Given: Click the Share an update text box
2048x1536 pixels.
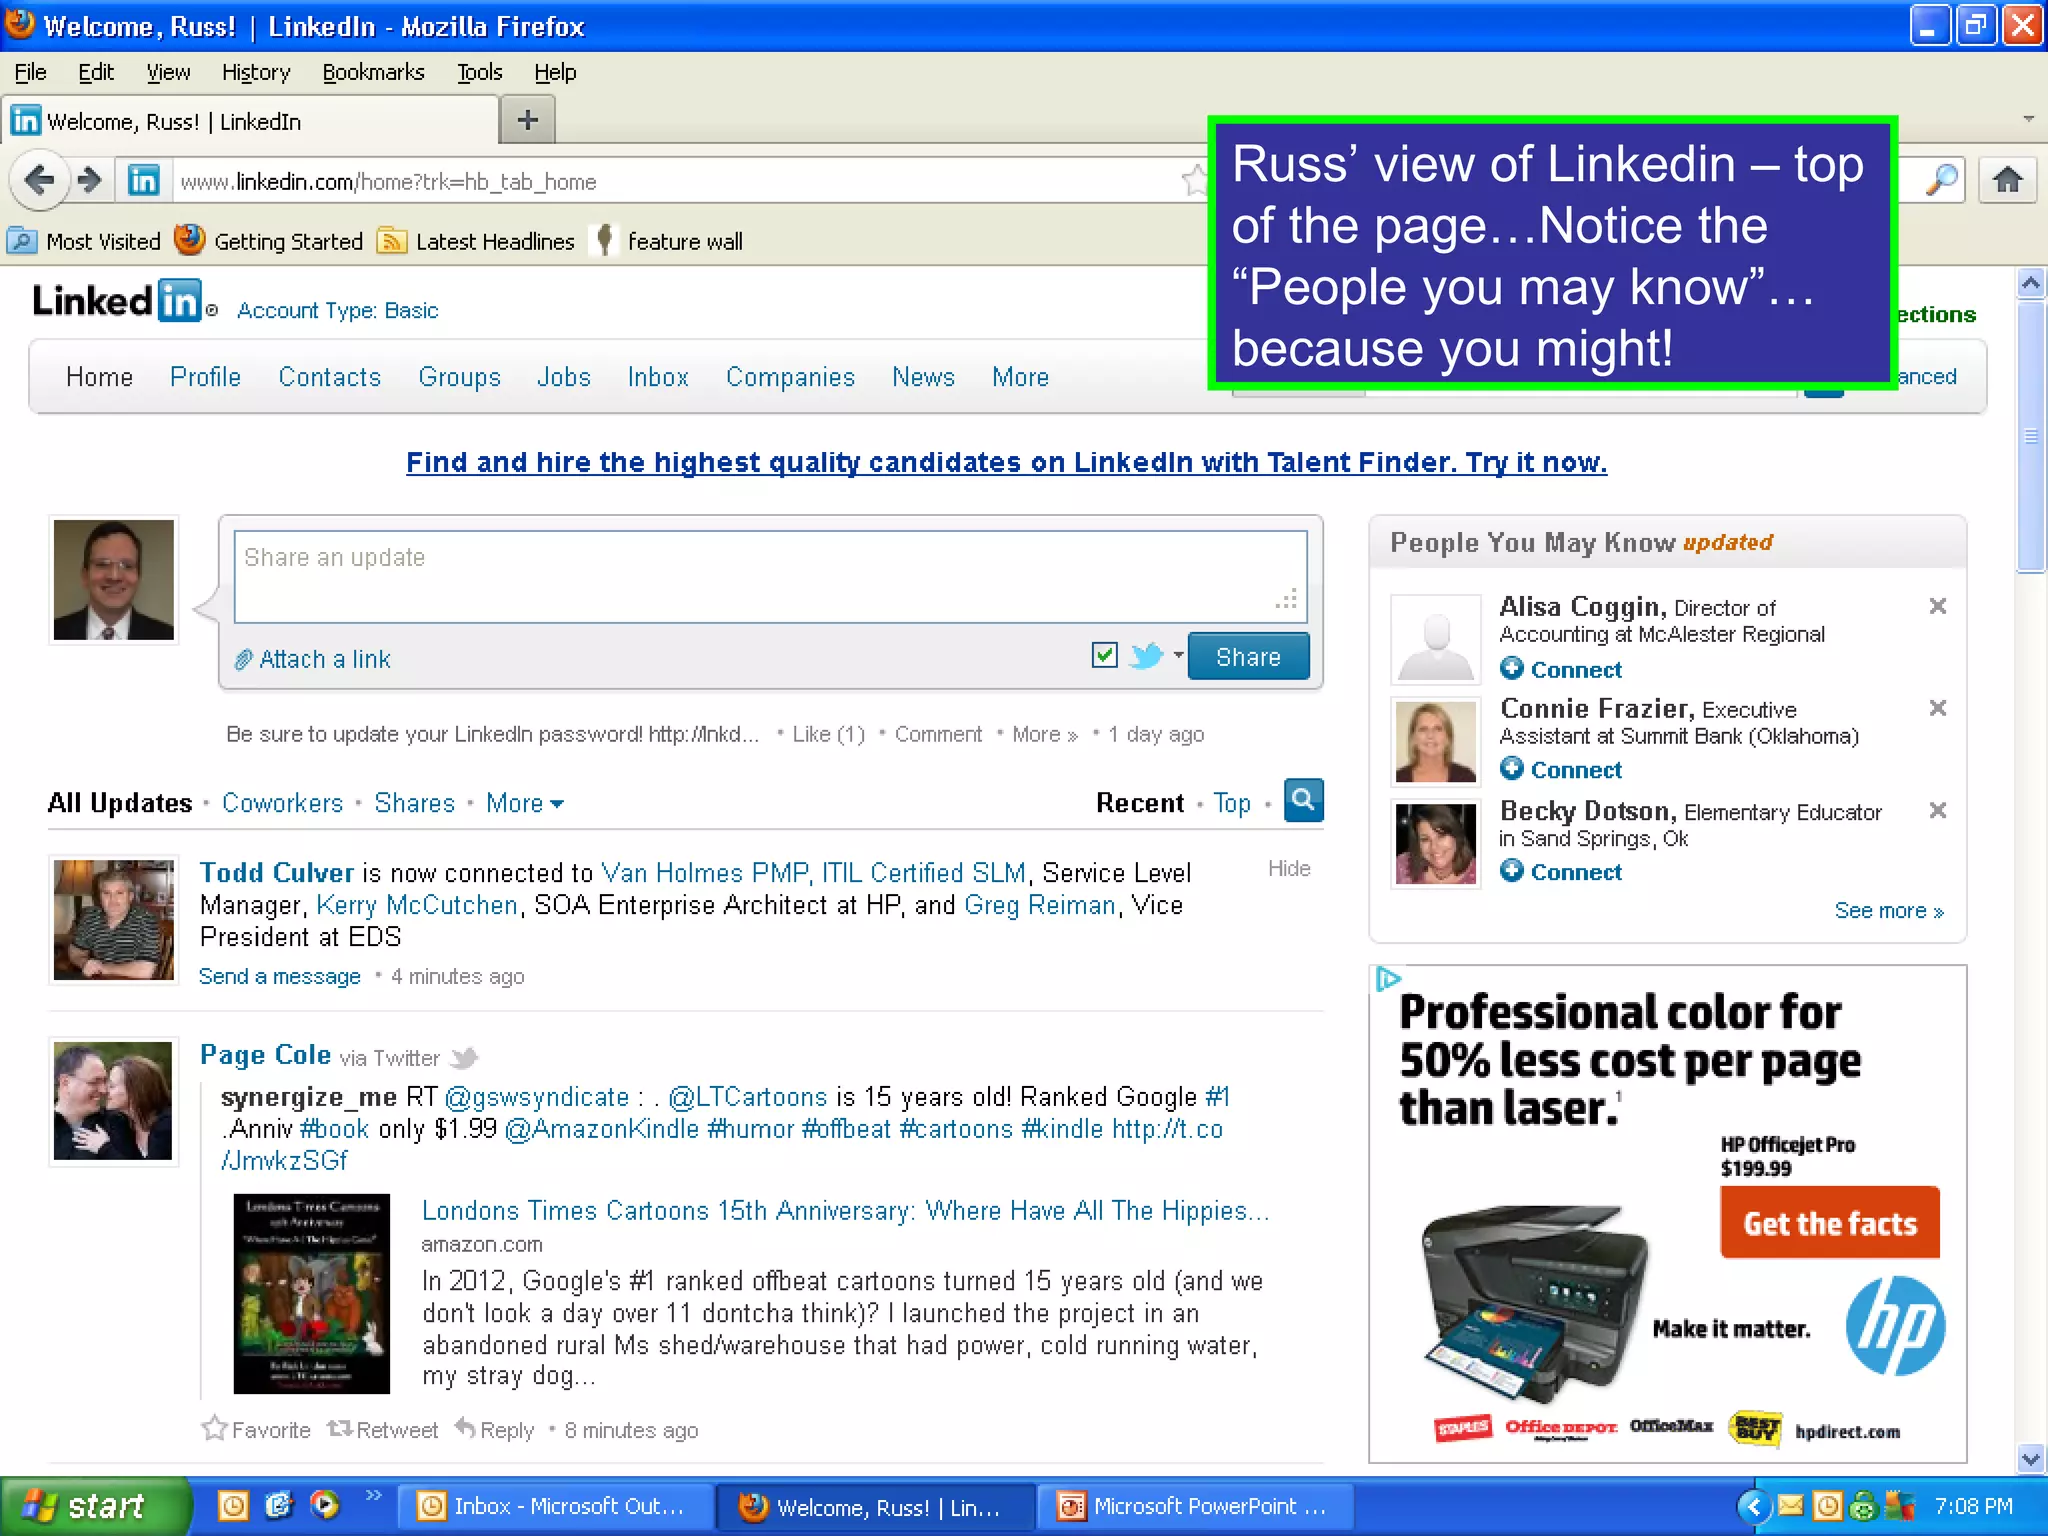Looking at the screenshot, I should (x=770, y=576).
